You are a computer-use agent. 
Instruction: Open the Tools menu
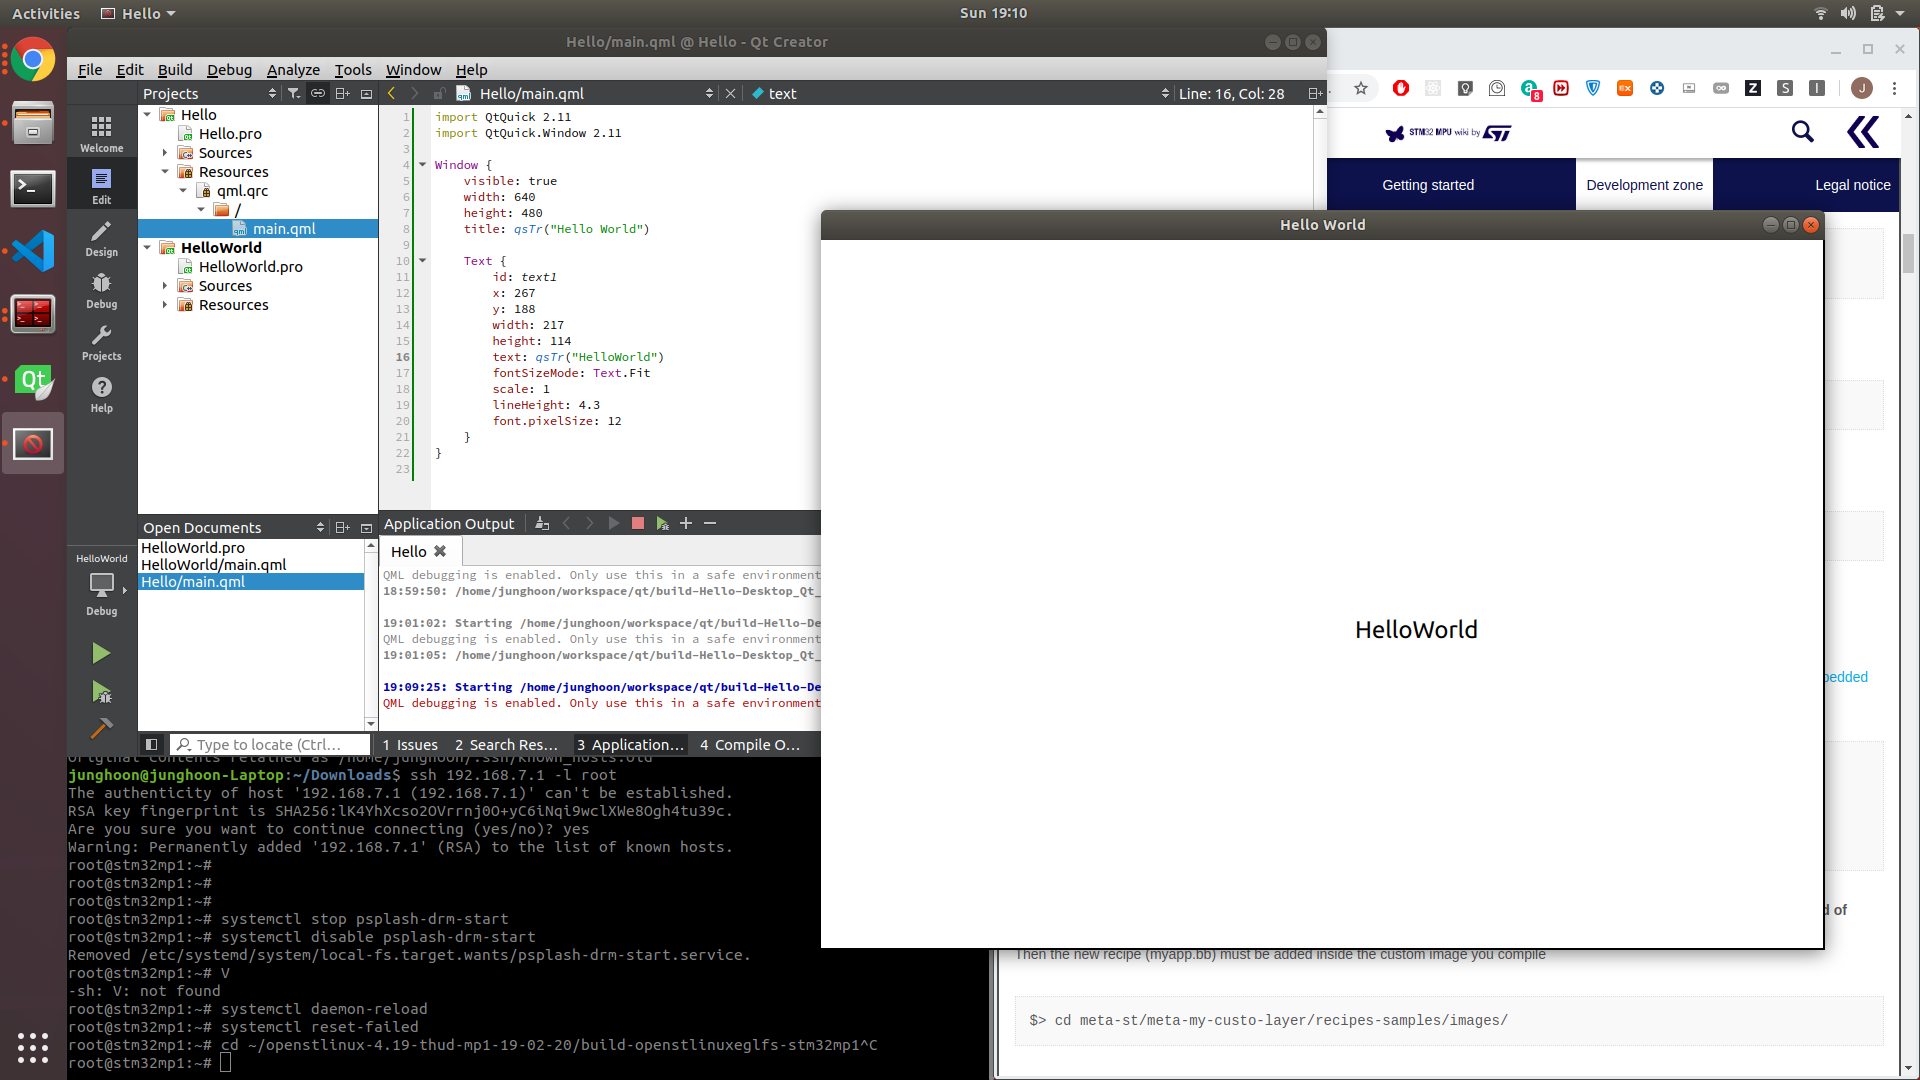[353, 69]
